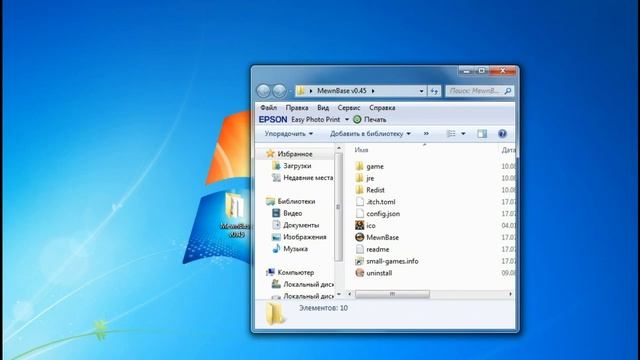This screenshot has height=360, width=640.
Task: Click the small-games.info shortcut icon
Action: coord(359,261)
